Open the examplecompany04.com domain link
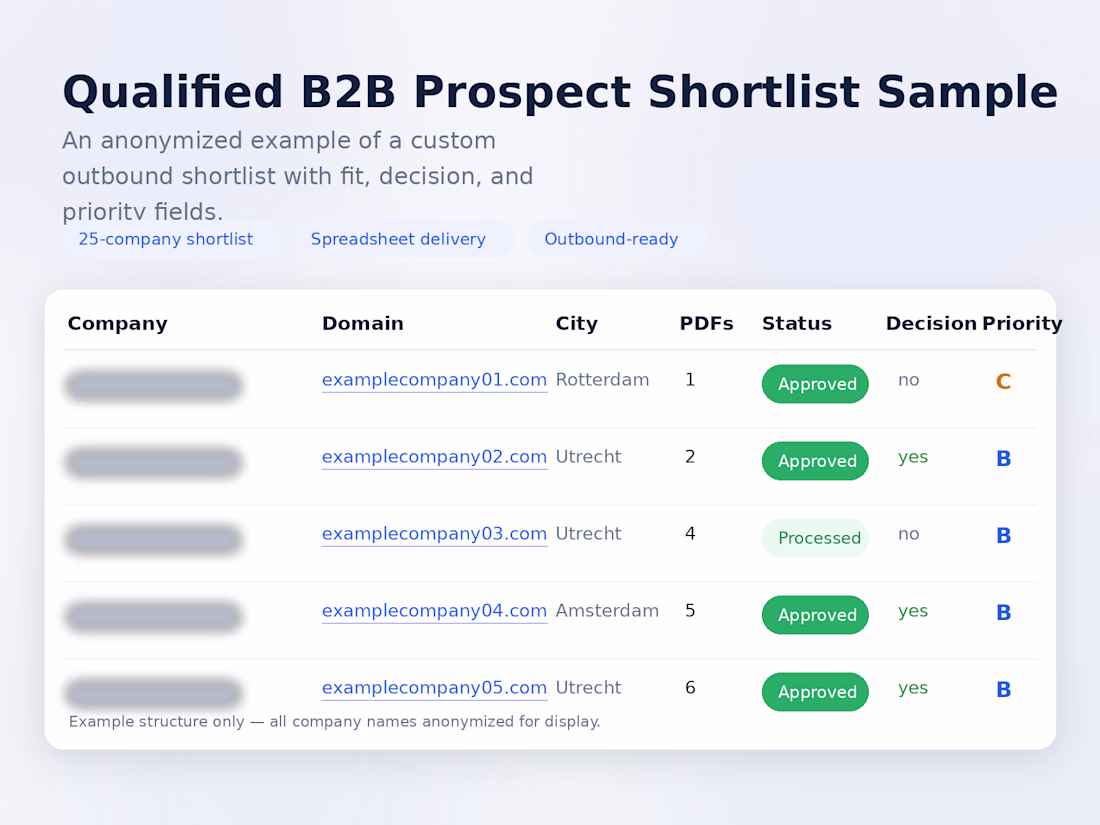This screenshot has width=1100, height=825. [434, 611]
